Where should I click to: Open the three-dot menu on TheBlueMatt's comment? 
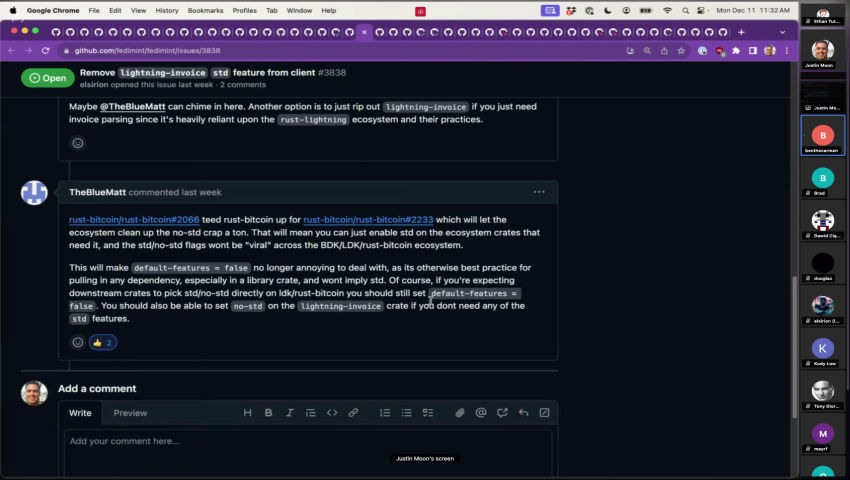[539, 192]
